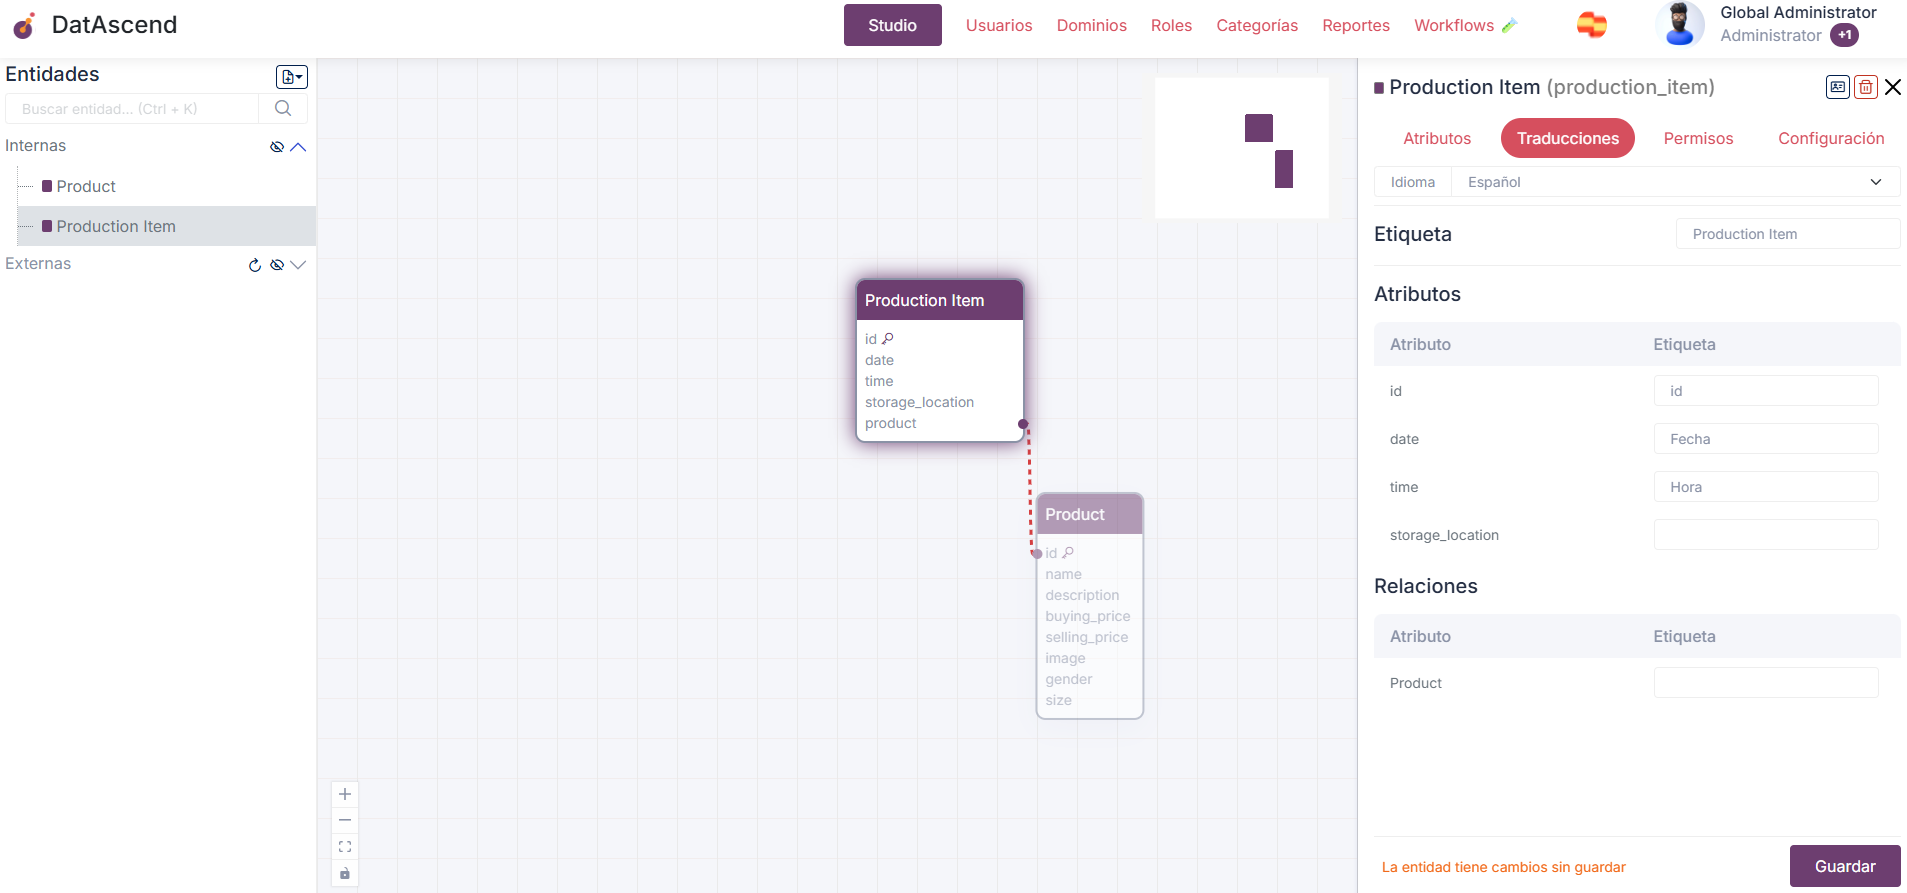Toggle visibility of Internas entities
This screenshot has width=1907, height=893.
coord(277,147)
